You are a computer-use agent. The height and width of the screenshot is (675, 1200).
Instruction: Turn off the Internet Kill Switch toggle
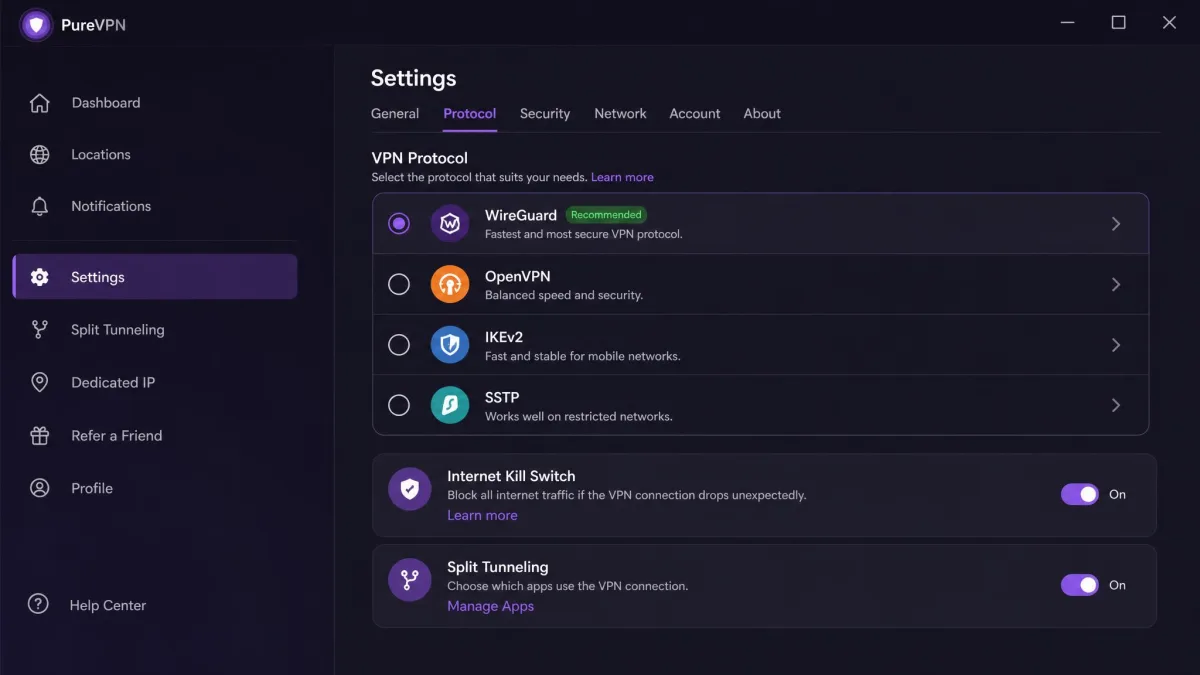click(1080, 494)
